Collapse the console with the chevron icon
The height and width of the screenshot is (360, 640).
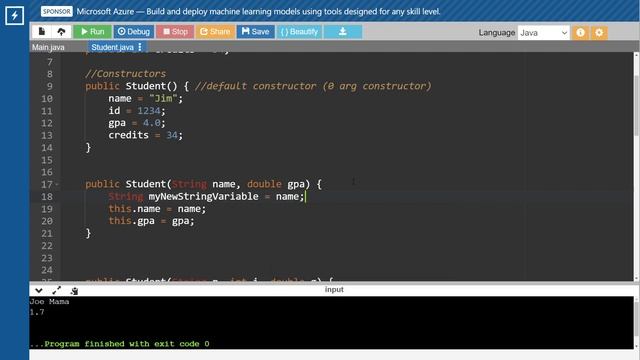coord(39,291)
